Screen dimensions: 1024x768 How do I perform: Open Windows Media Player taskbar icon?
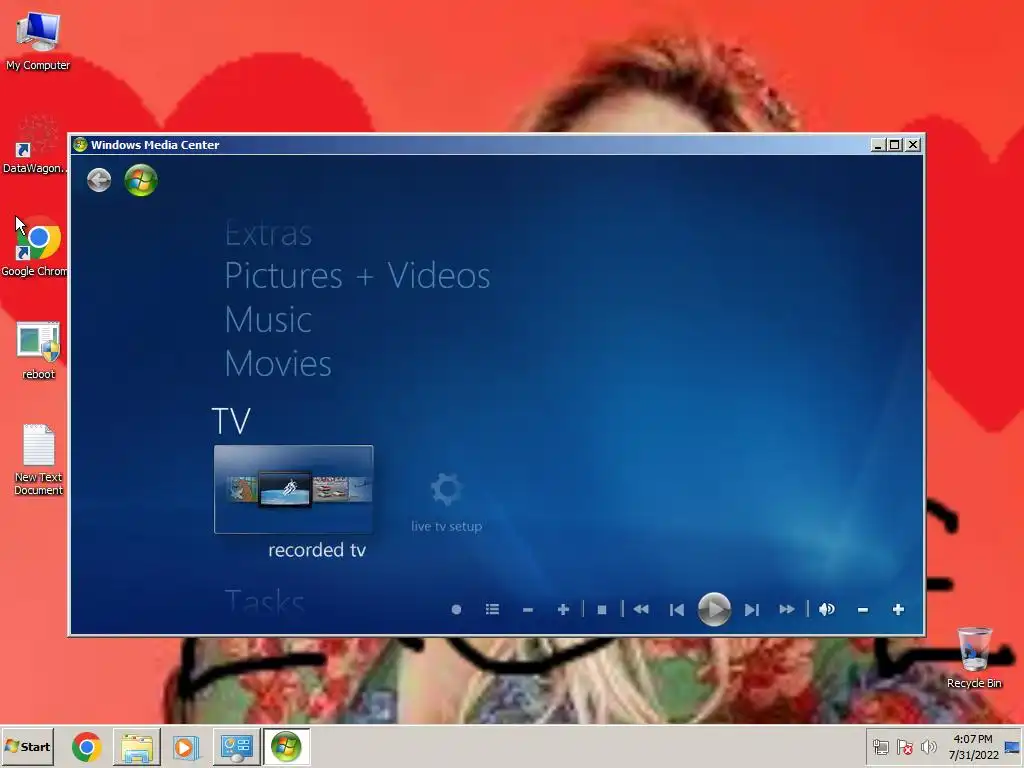point(185,746)
